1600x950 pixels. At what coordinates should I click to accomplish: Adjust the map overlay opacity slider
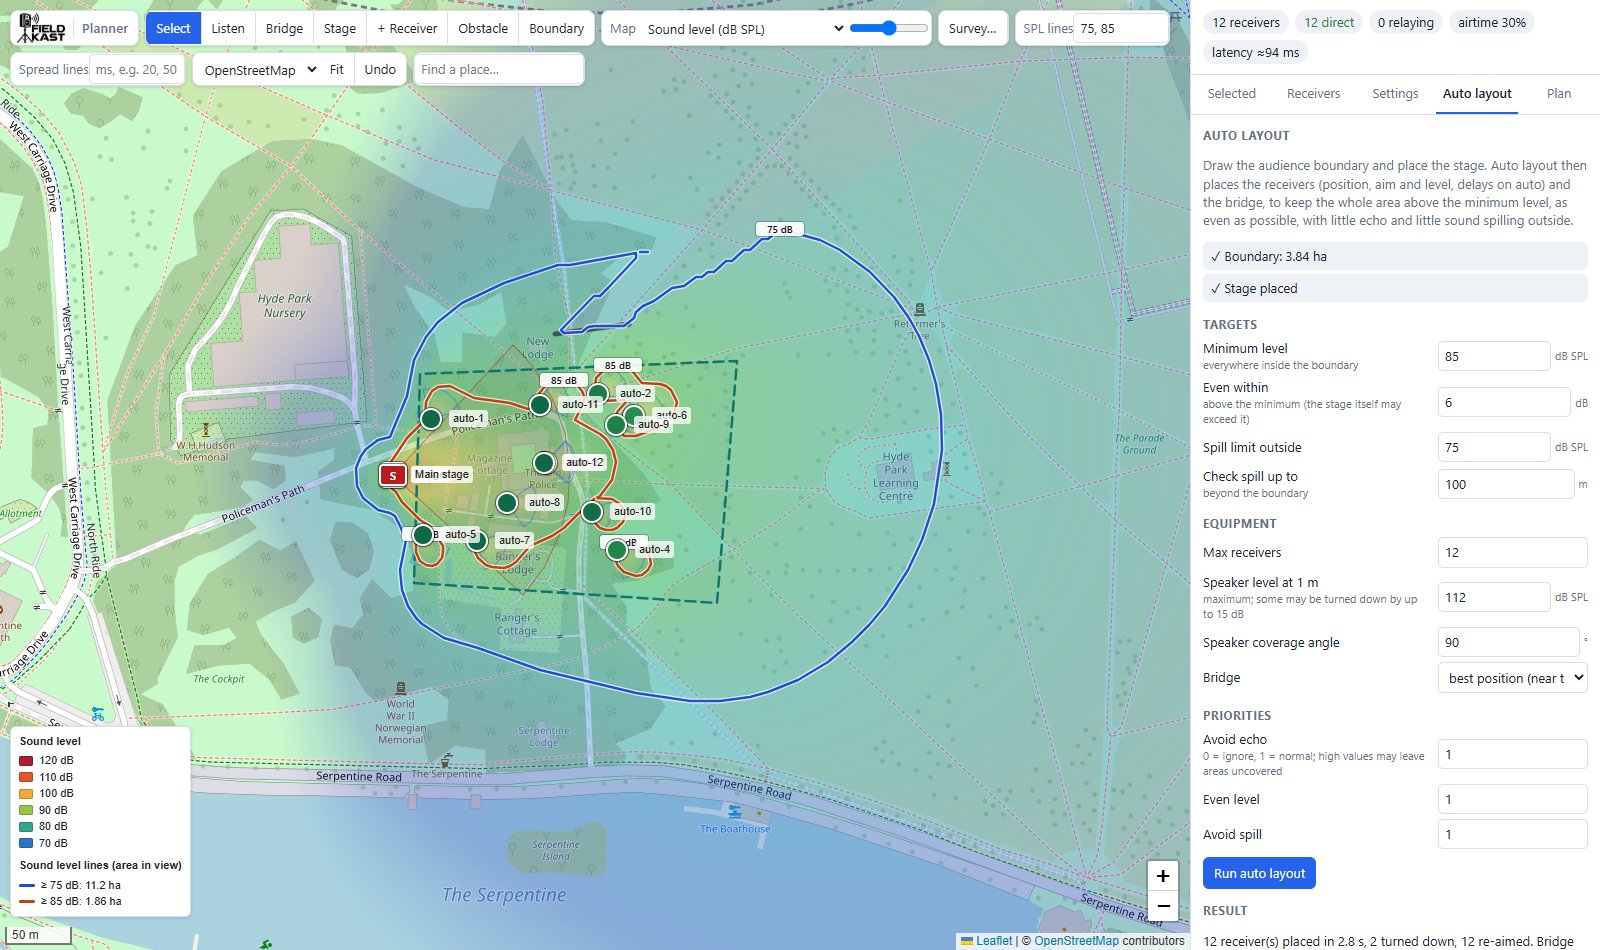pos(888,28)
